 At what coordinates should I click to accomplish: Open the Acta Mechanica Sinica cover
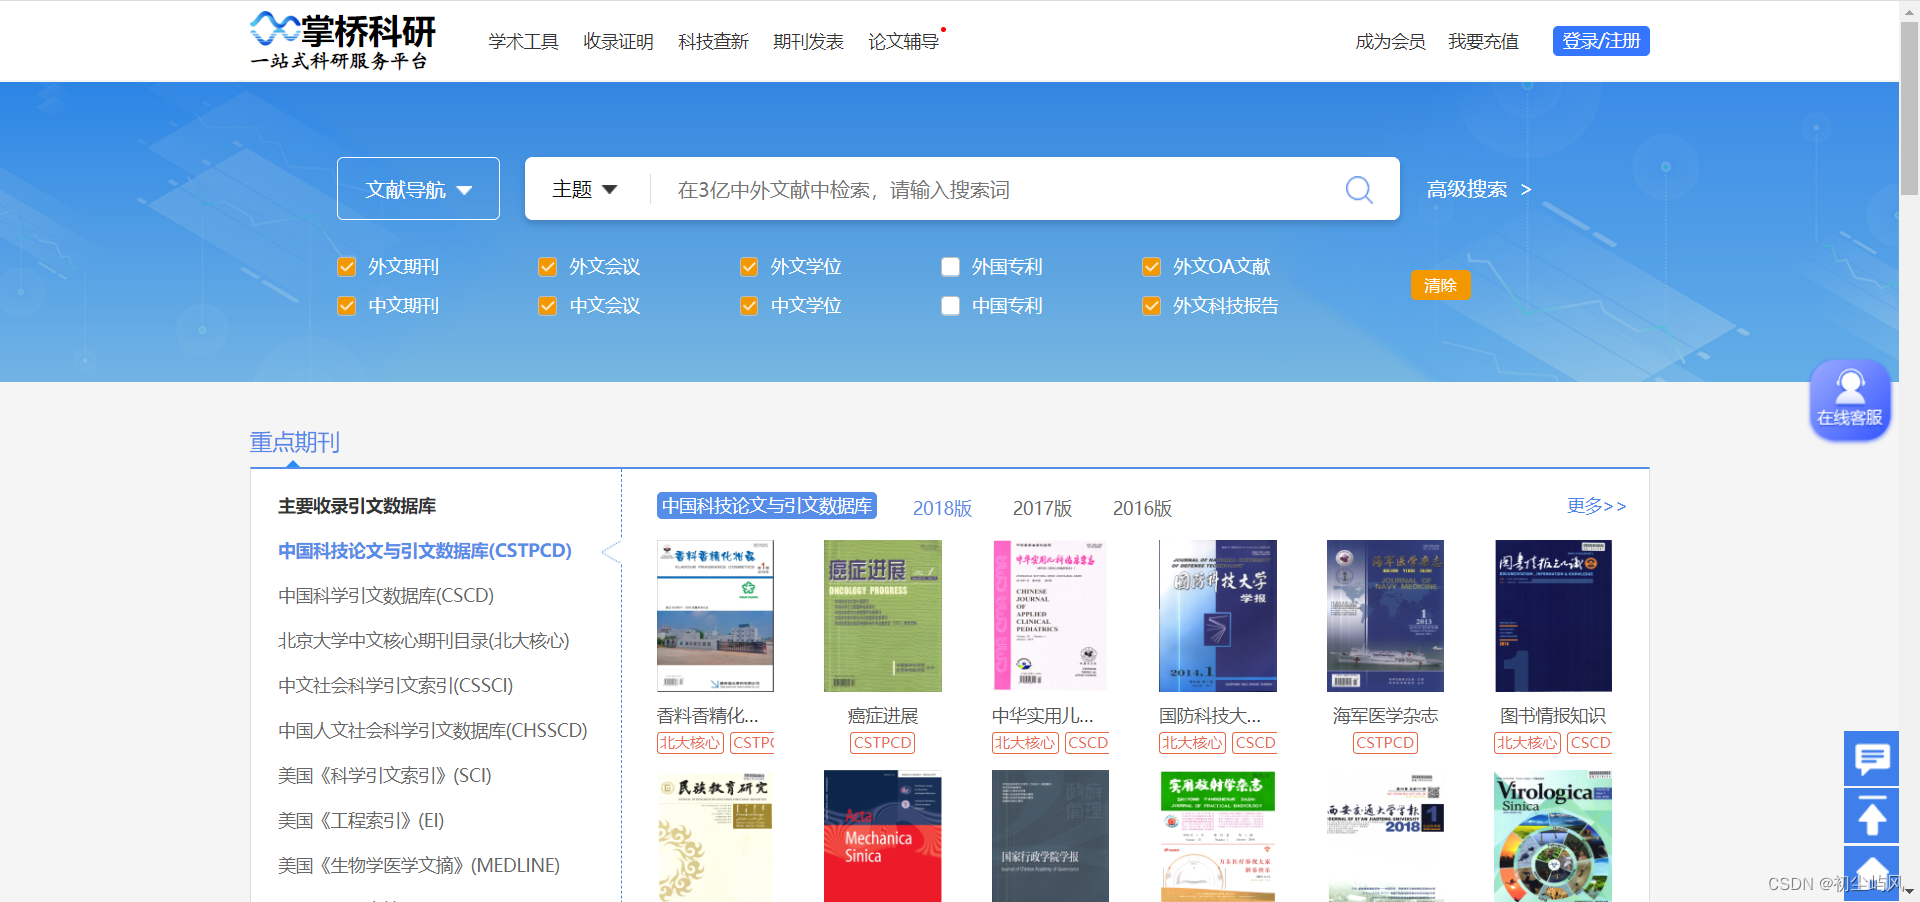(x=882, y=836)
